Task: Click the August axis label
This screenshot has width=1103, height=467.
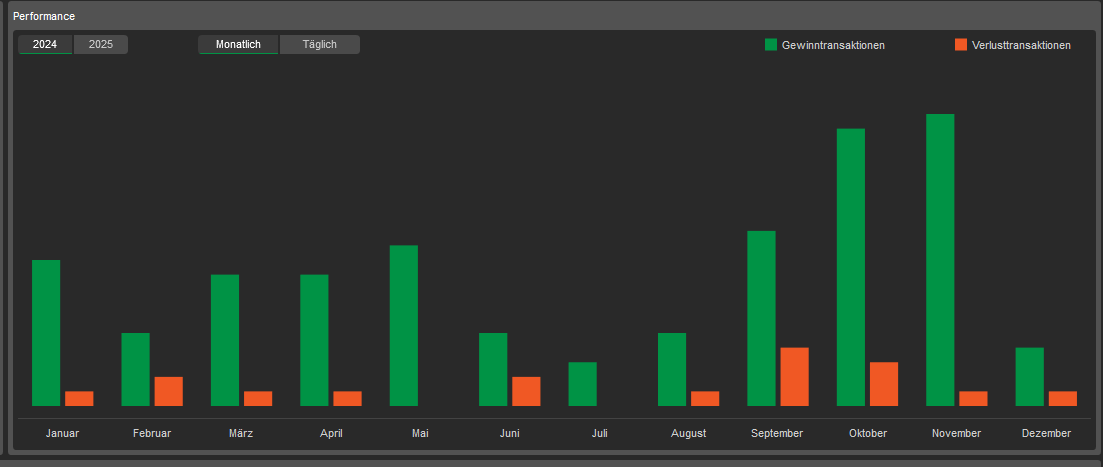Action: point(689,434)
